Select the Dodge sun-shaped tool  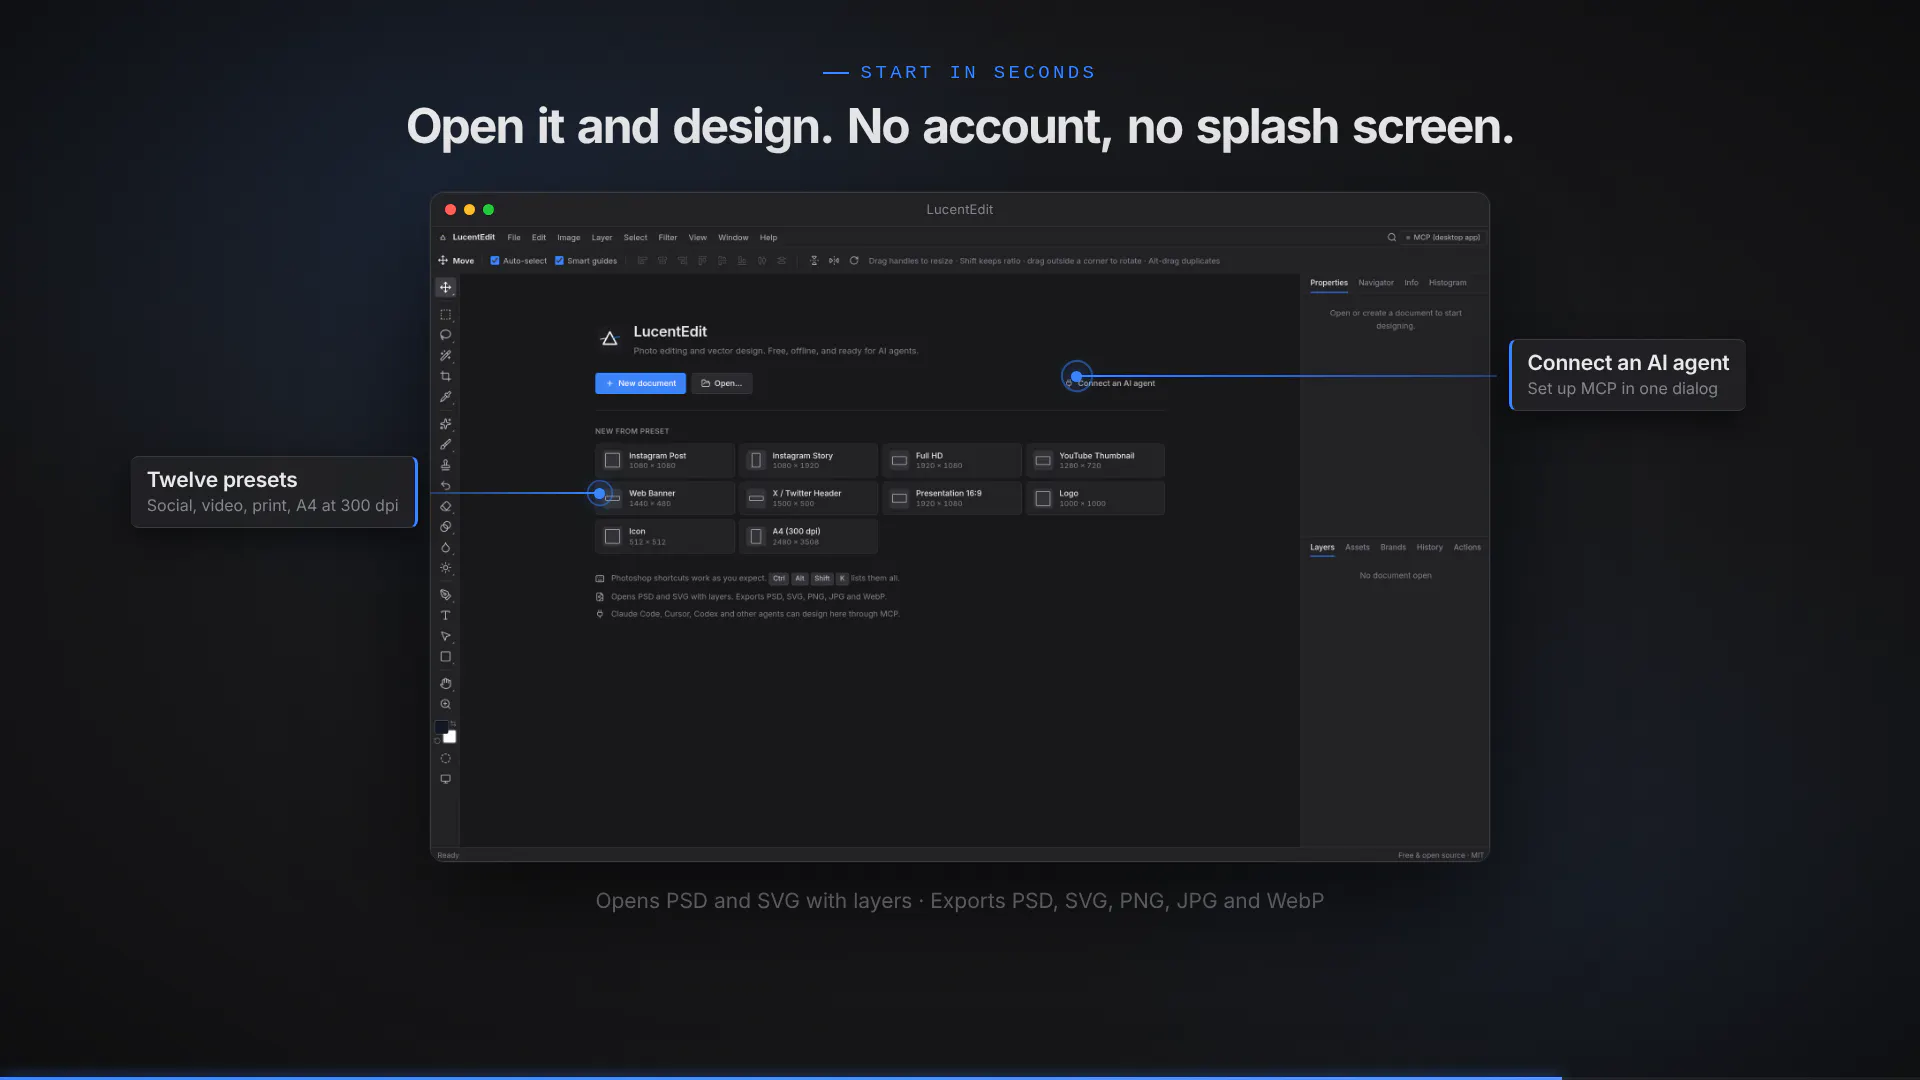click(445, 568)
